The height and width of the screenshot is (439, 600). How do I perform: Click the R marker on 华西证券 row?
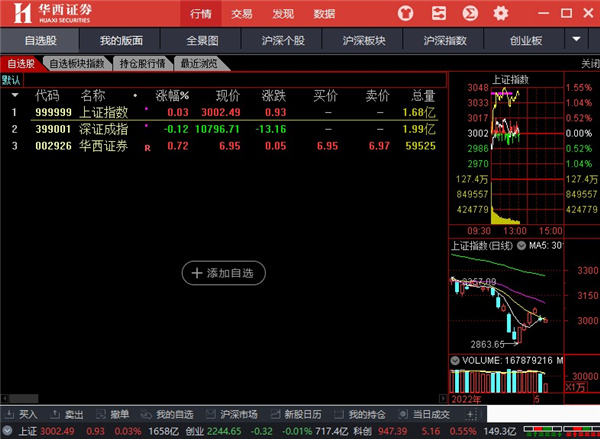click(147, 148)
